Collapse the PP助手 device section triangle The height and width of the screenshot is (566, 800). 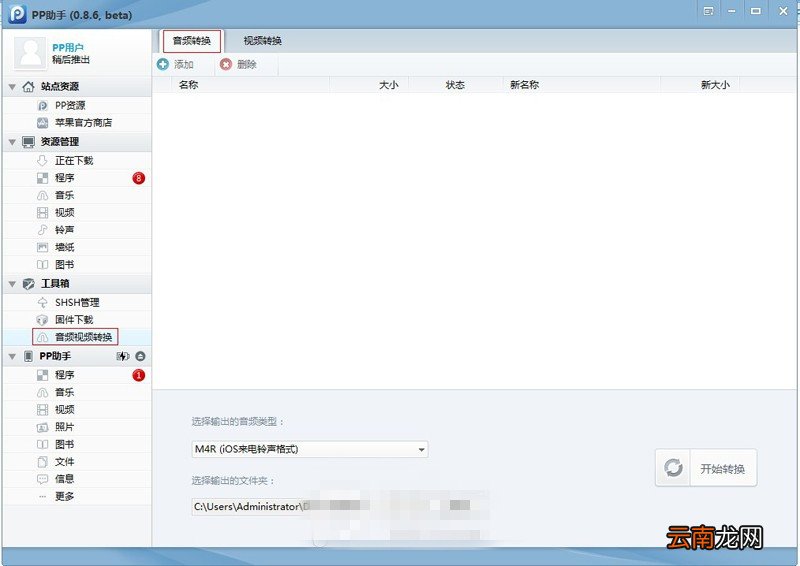click(12, 356)
